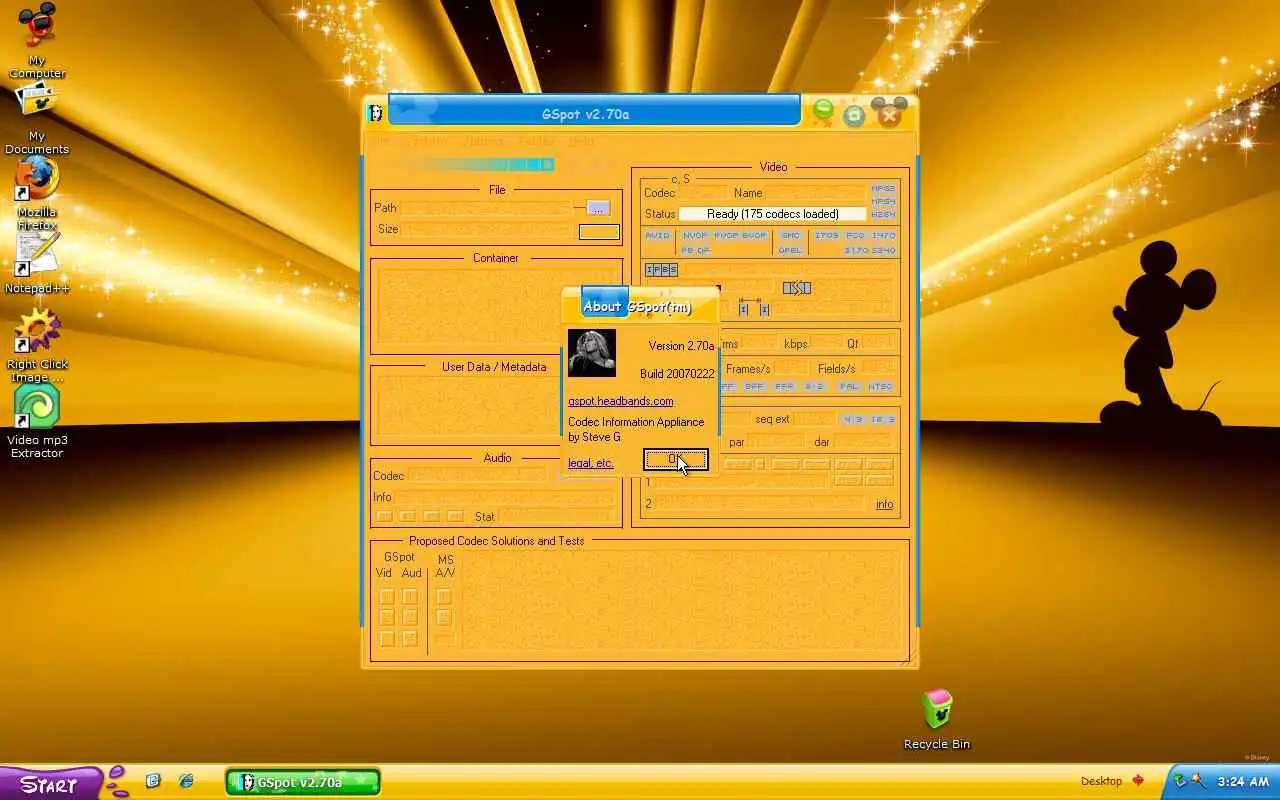1280x800 pixels.
Task: Click the Audio Codec field
Action: point(478,476)
